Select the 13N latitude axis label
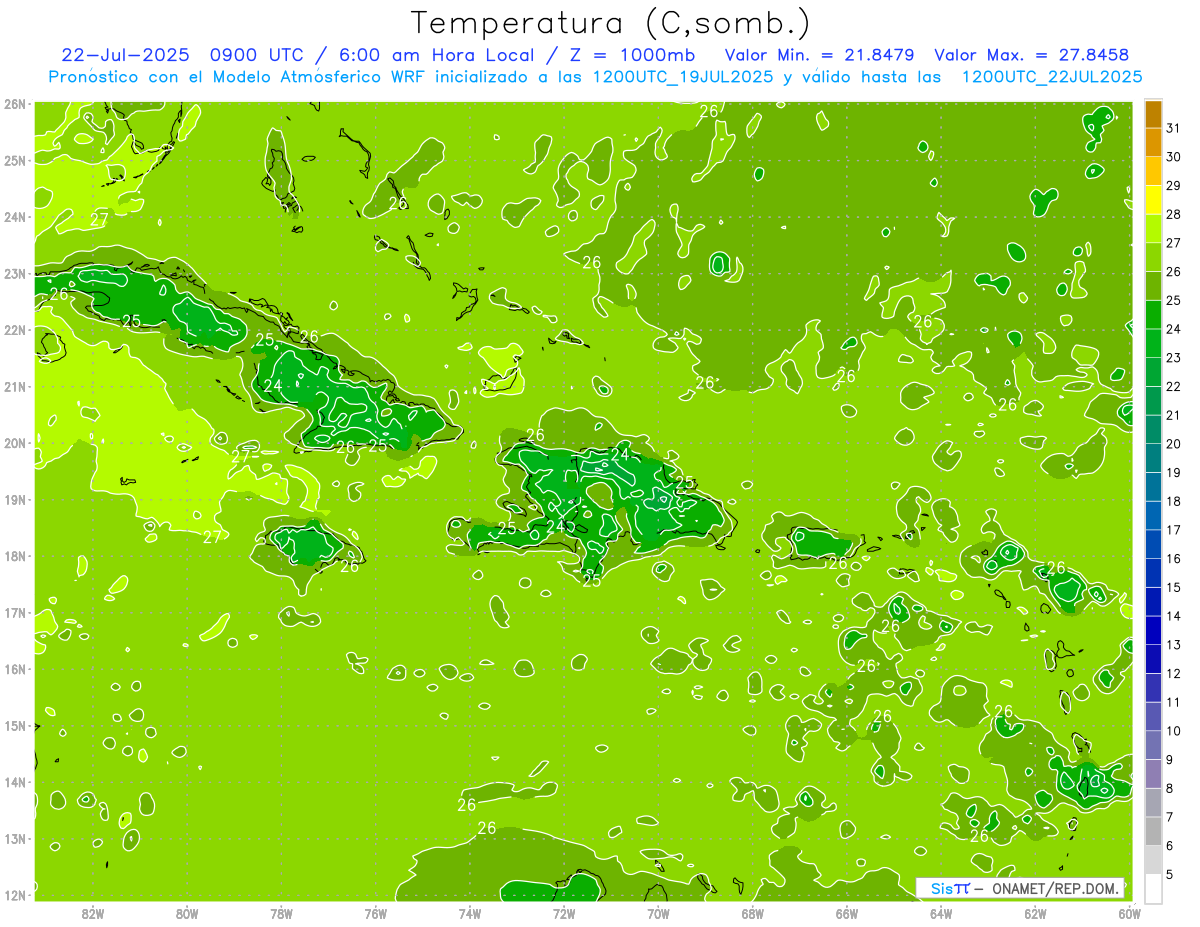 pos(15,838)
